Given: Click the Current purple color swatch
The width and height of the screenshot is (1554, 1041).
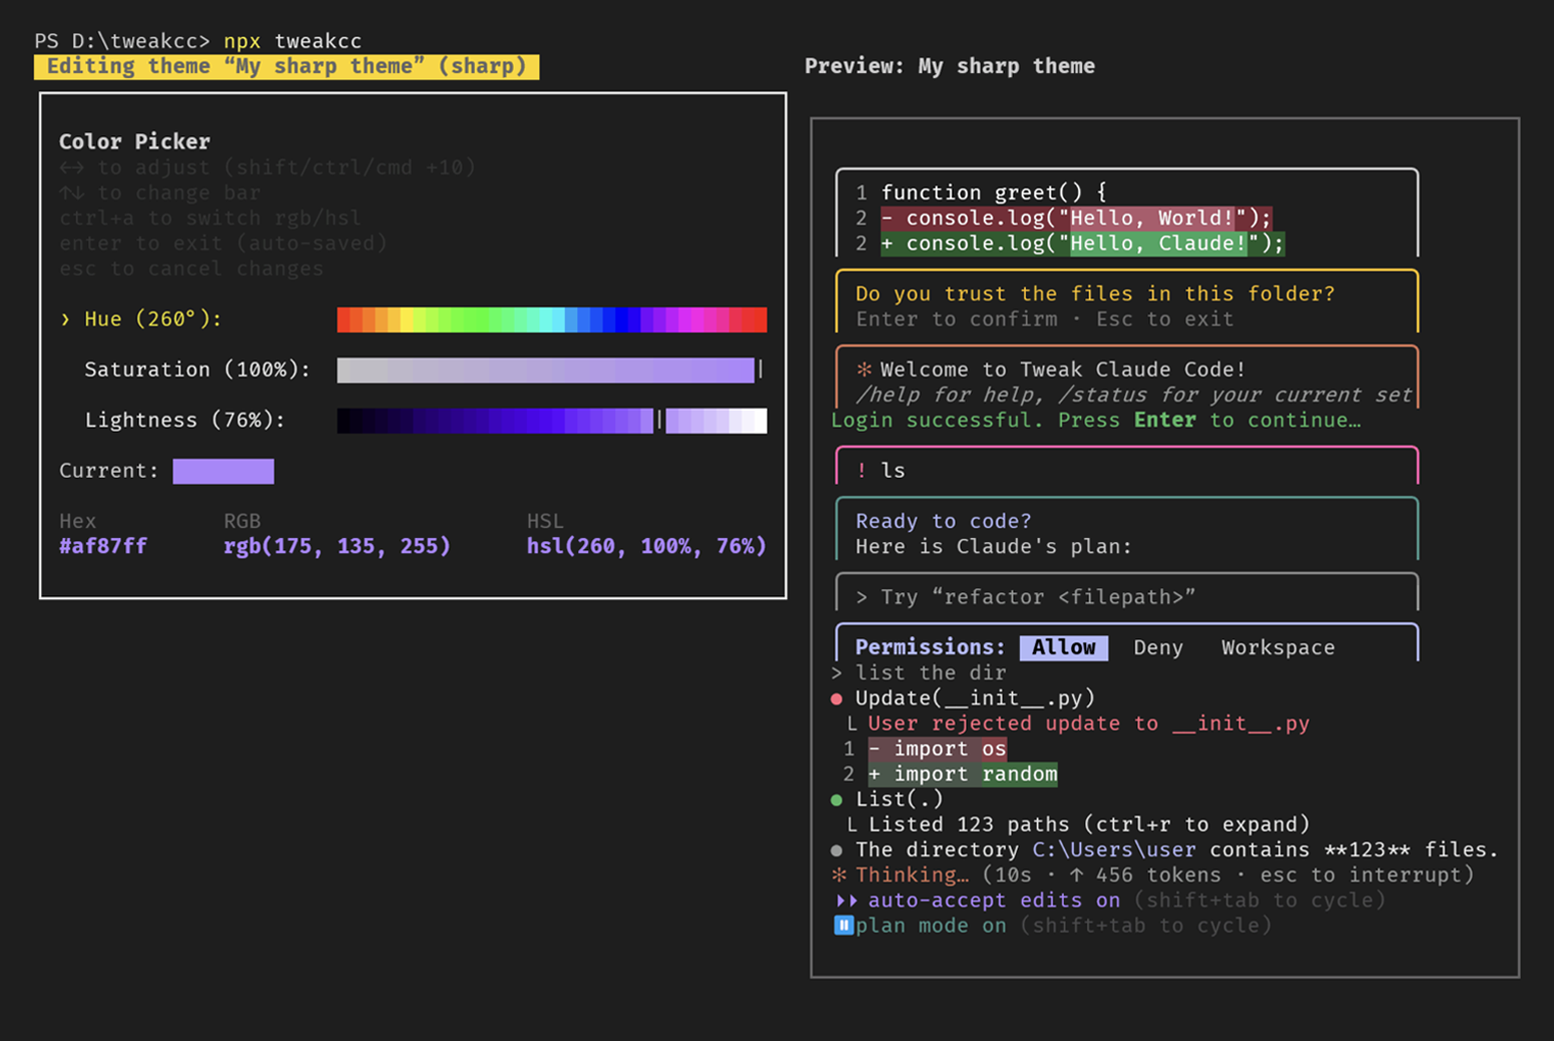Looking at the screenshot, I should click(x=223, y=471).
